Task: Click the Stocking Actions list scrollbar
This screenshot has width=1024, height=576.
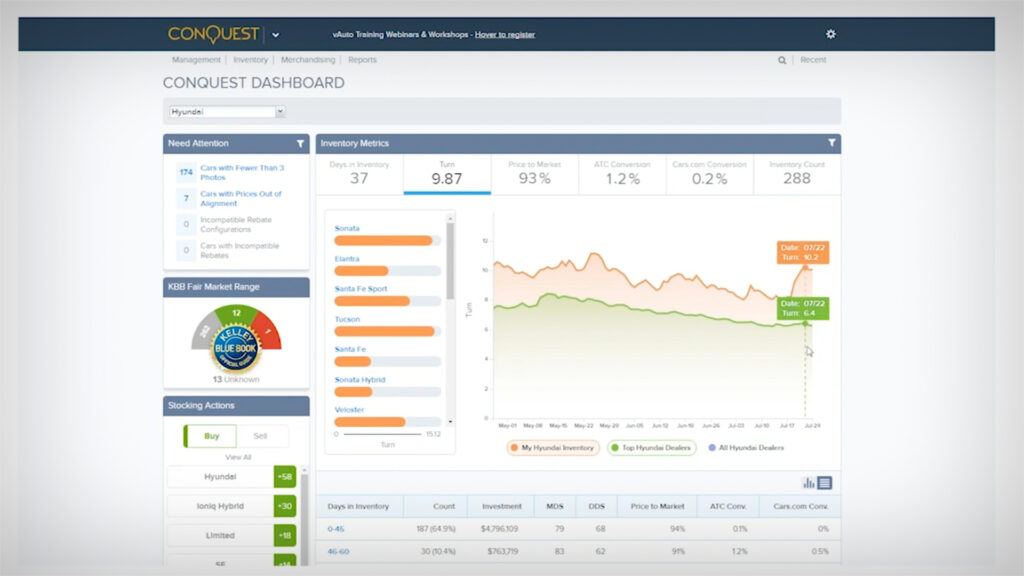Action: pos(304,516)
